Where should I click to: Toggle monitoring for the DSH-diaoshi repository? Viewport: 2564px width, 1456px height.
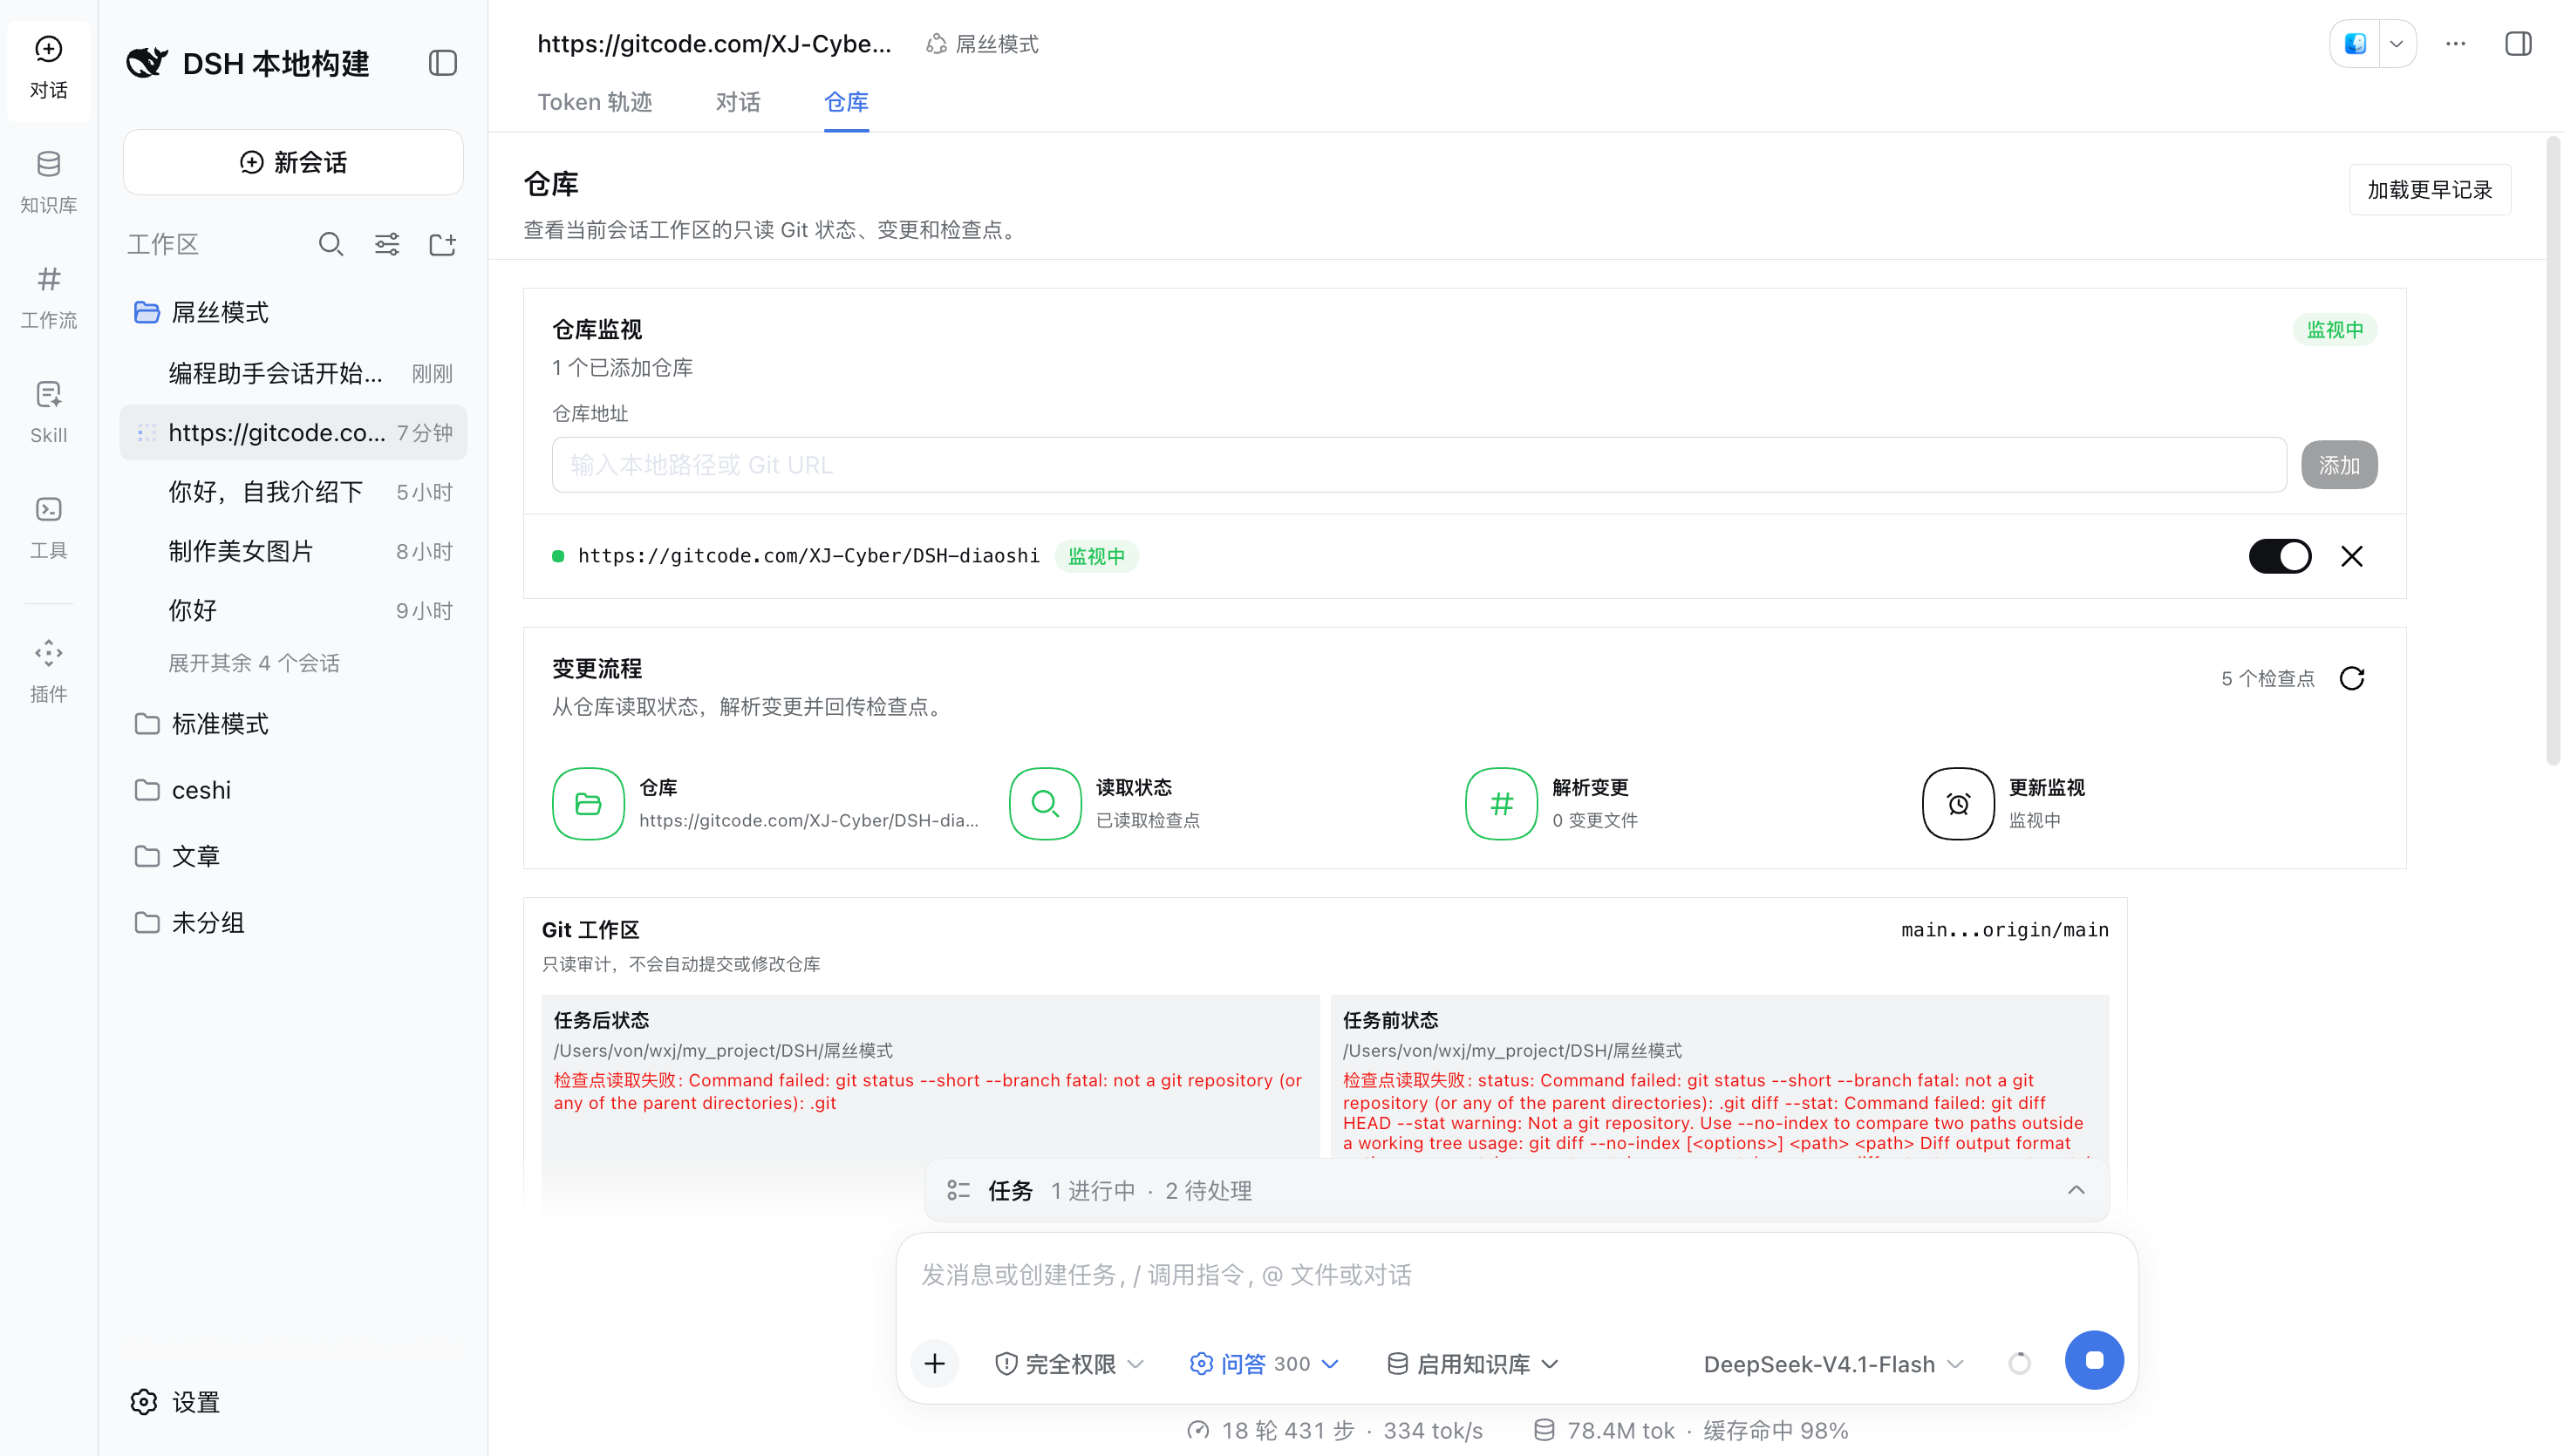pyautogui.click(x=2280, y=556)
